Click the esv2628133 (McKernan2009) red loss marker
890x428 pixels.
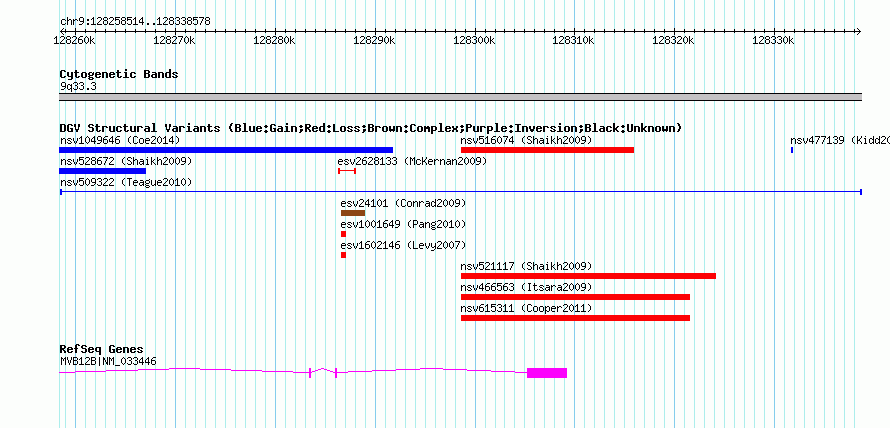tap(347, 171)
